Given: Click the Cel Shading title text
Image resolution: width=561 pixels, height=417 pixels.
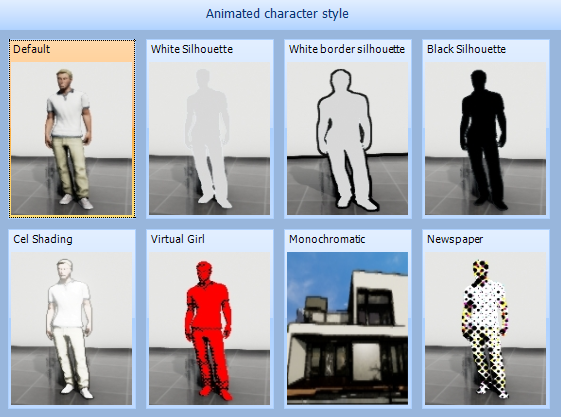Looking at the screenshot, I should point(43,239).
